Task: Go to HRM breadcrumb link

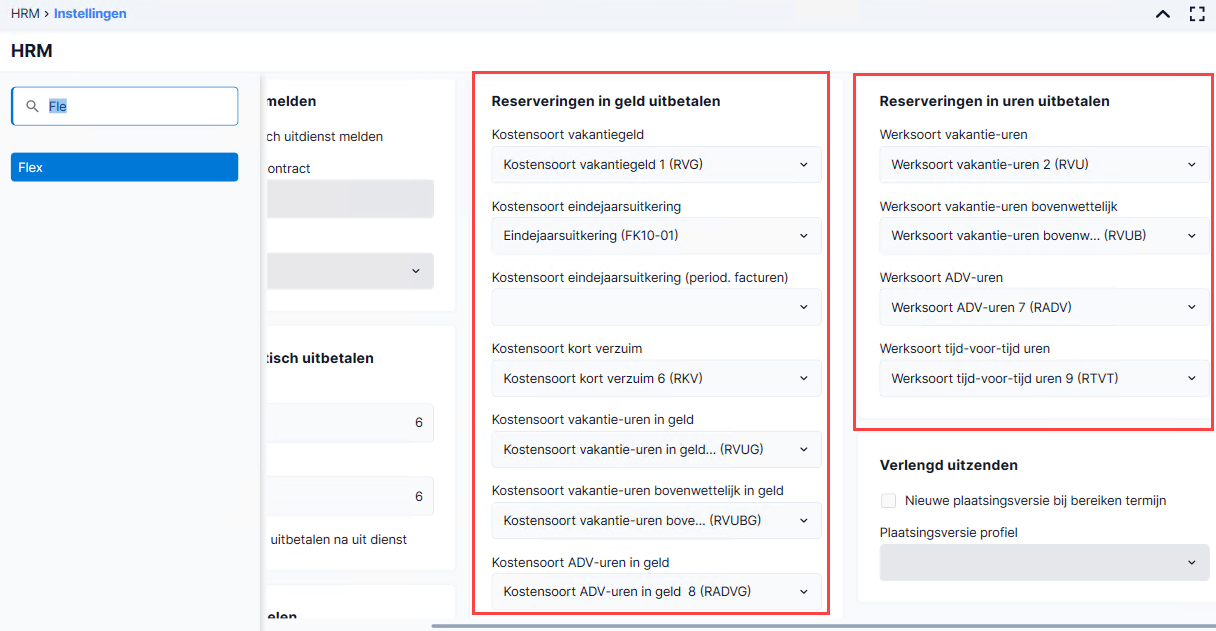Action: tap(25, 14)
